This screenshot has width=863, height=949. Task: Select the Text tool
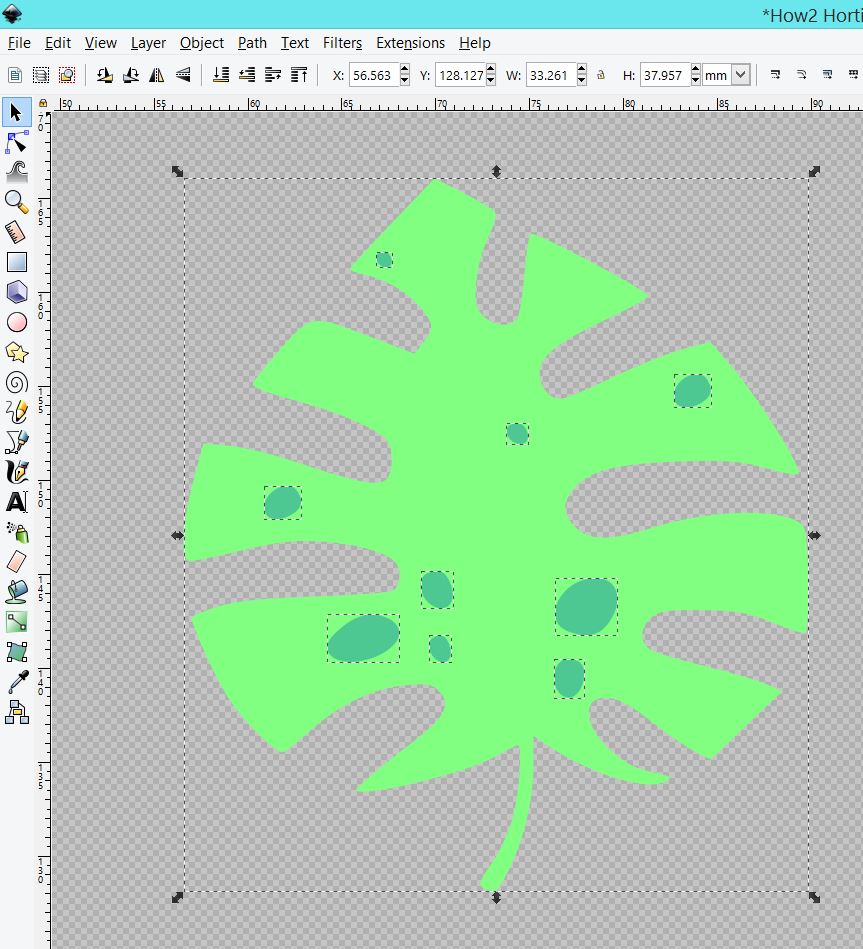pyautogui.click(x=16, y=502)
